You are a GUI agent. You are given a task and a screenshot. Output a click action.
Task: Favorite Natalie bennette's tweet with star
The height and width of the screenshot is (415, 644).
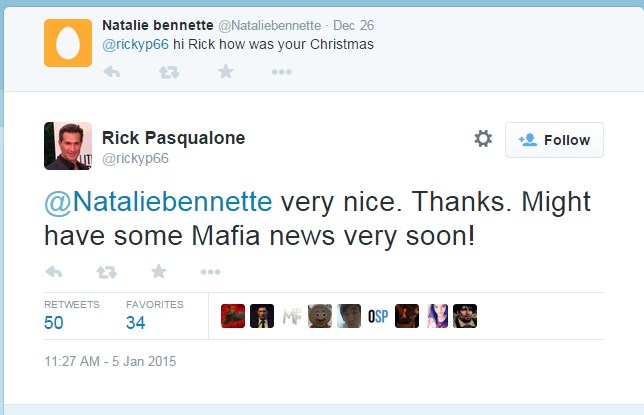[226, 72]
